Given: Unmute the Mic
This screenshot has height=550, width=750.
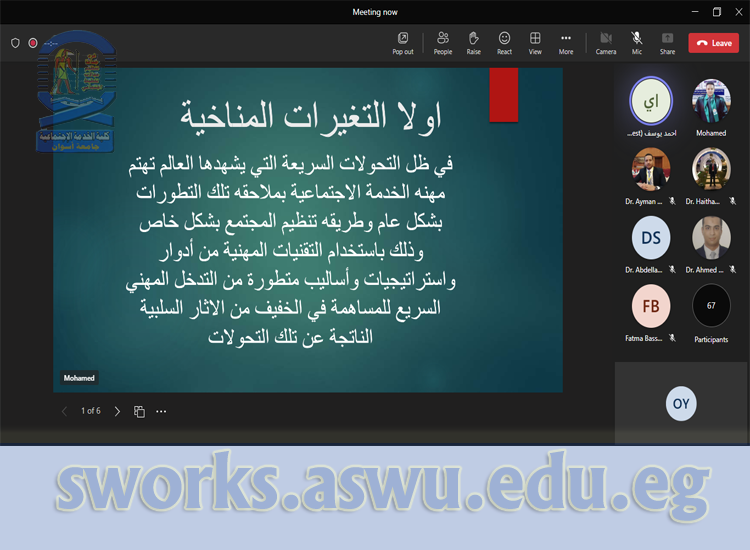Looking at the screenshot, I should click(636, 42).
